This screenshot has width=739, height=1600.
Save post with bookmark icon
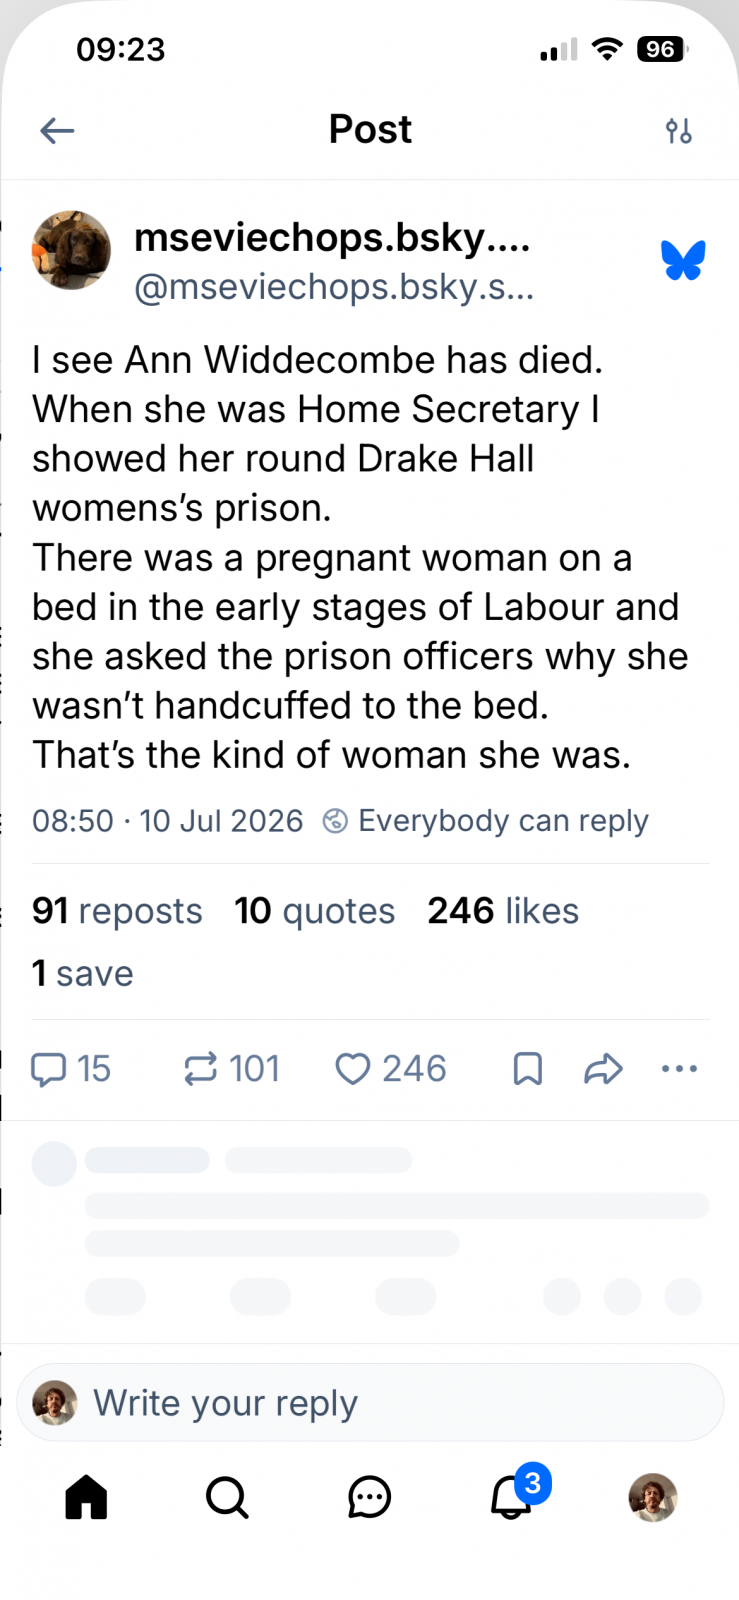(x=527, y=1069)
